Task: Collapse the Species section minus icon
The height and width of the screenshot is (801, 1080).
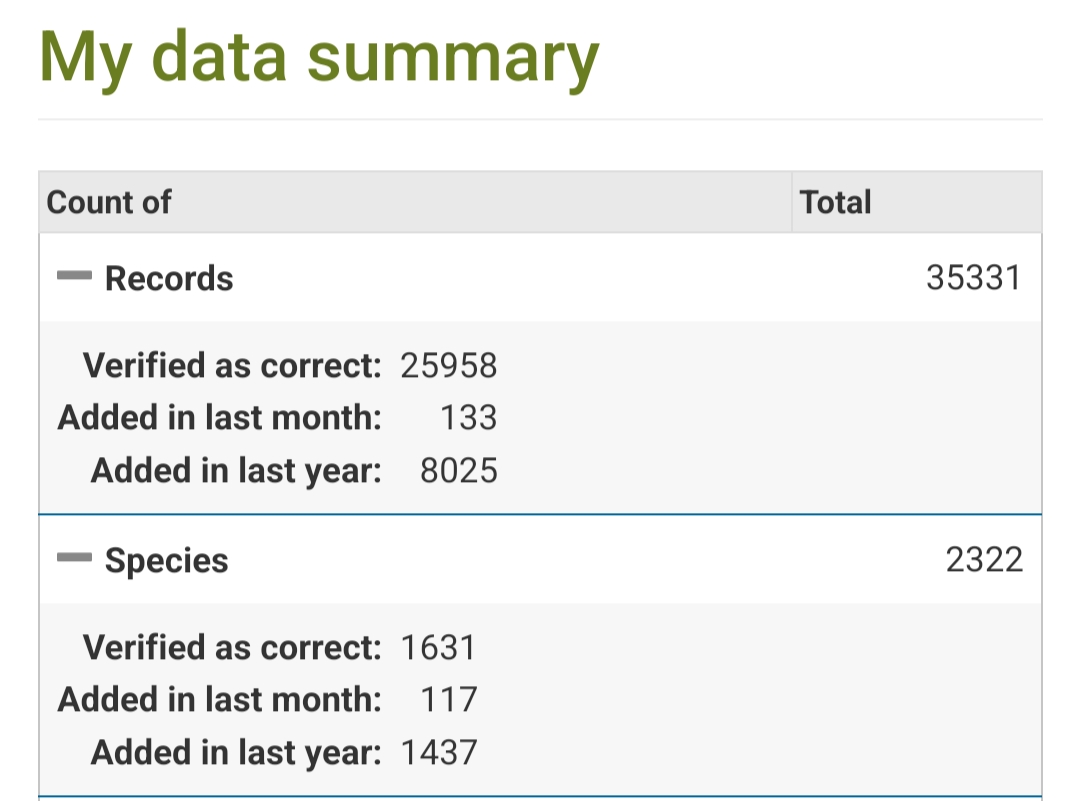Action: tap(74, 559)
